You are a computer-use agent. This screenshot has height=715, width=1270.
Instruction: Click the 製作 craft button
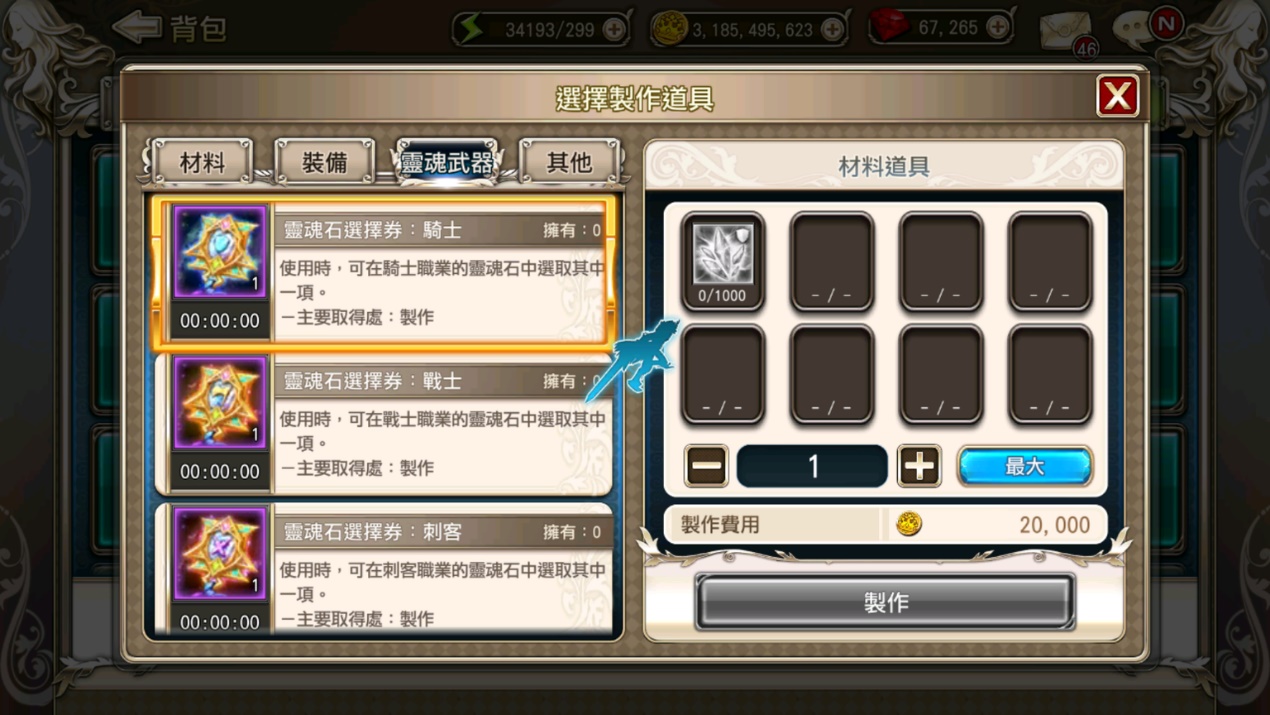click(x=885, y=602)
